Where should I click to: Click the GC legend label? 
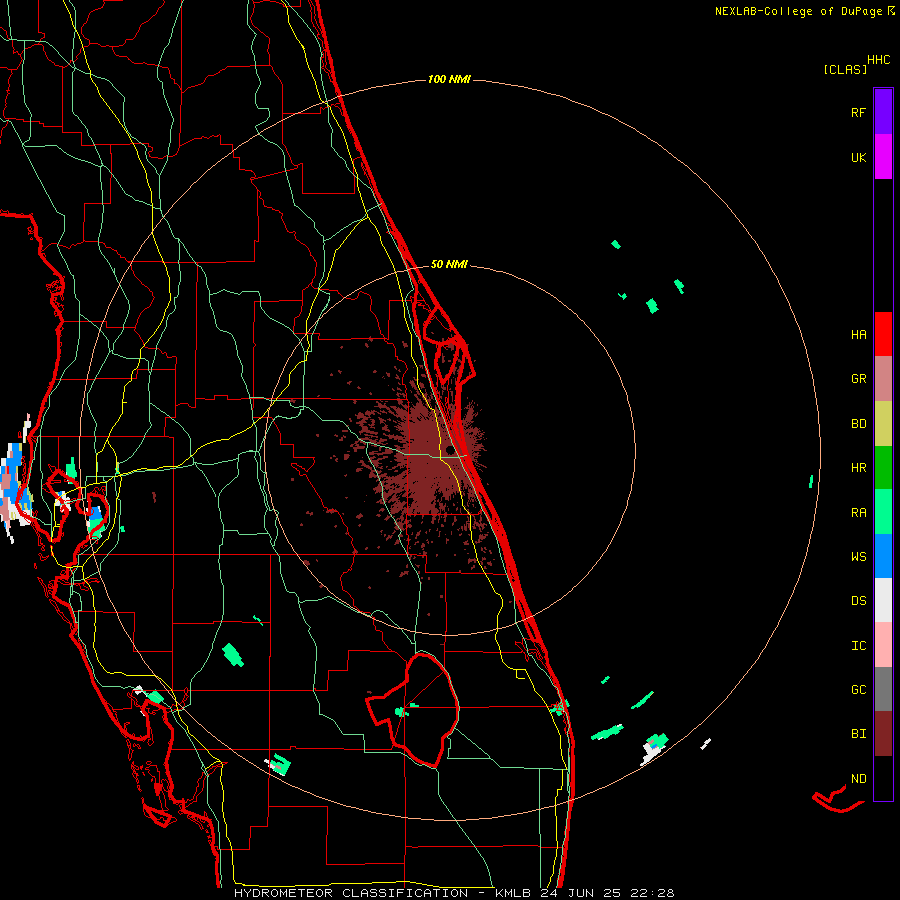[x=858, y=690]
